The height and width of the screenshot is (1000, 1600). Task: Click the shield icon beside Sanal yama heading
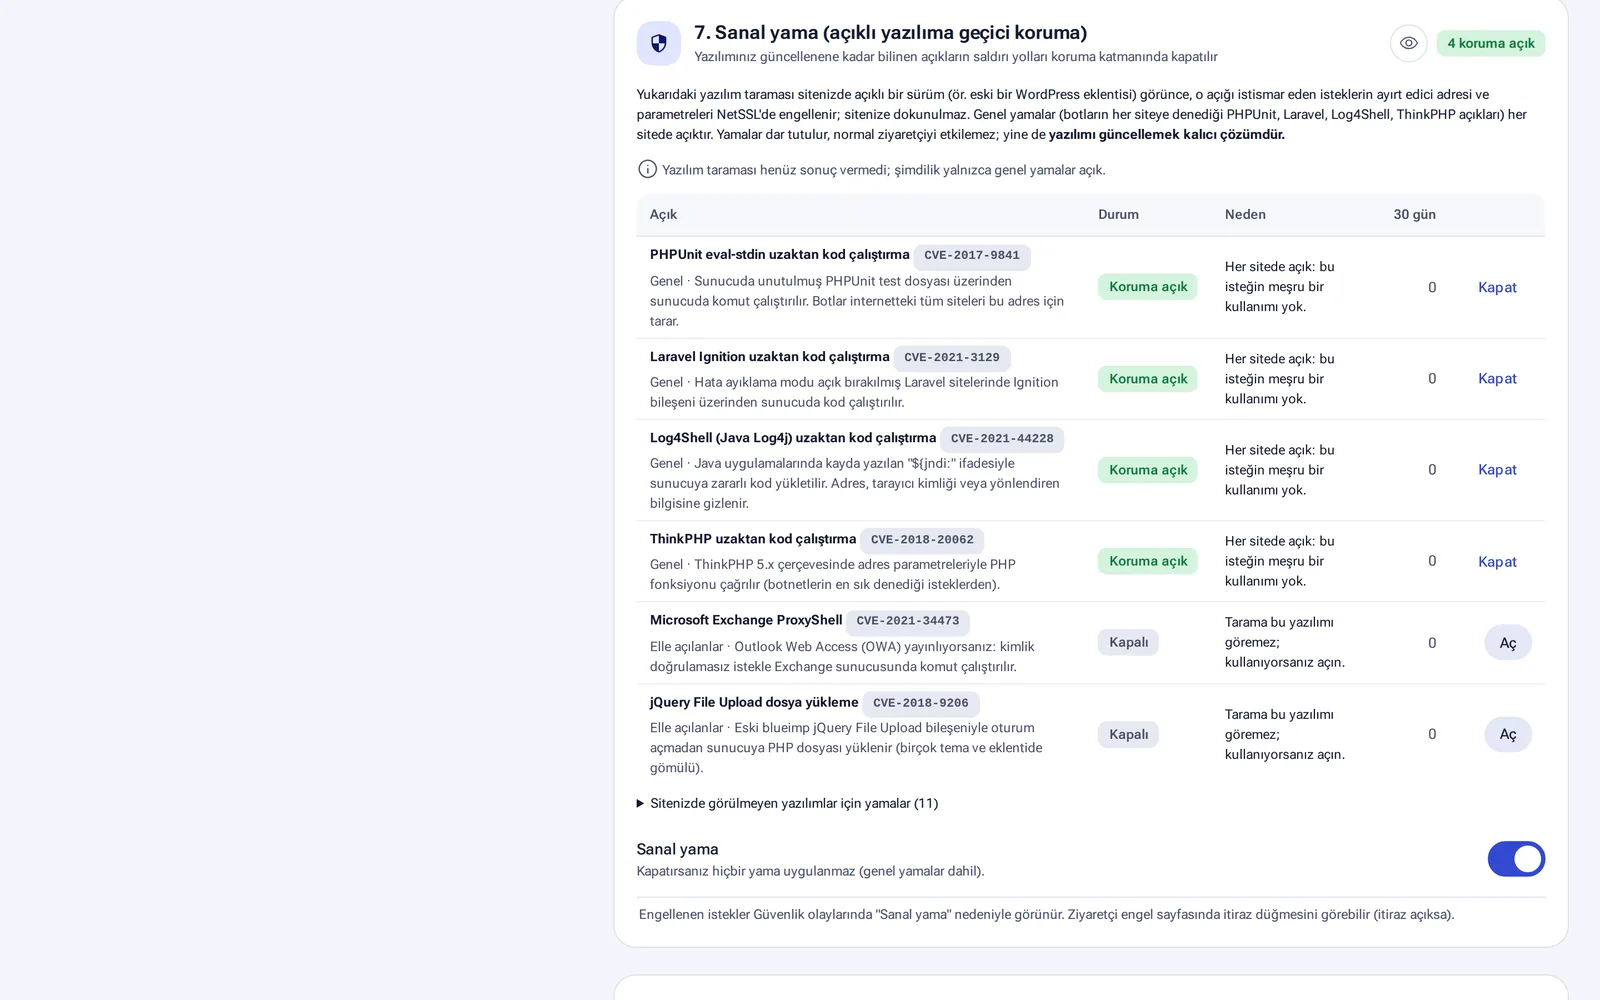[x=658, y=43]
